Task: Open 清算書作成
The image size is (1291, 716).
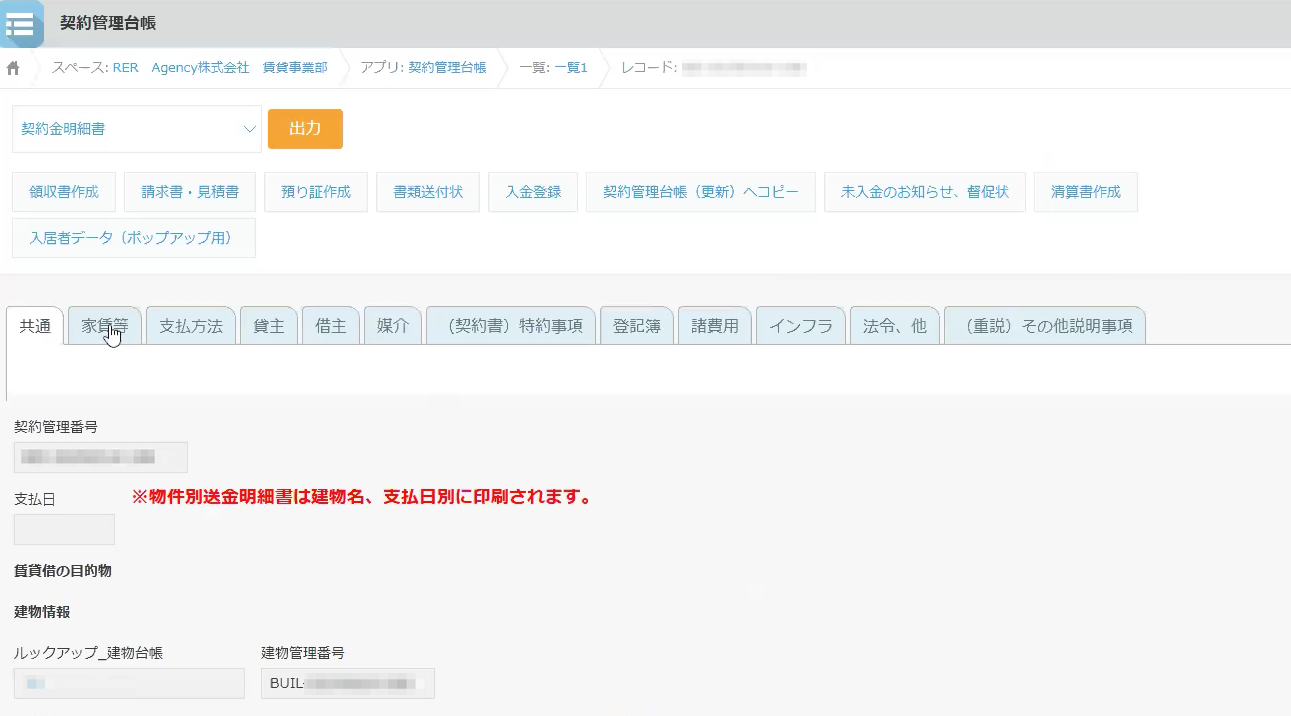Action: point(1086,192)
